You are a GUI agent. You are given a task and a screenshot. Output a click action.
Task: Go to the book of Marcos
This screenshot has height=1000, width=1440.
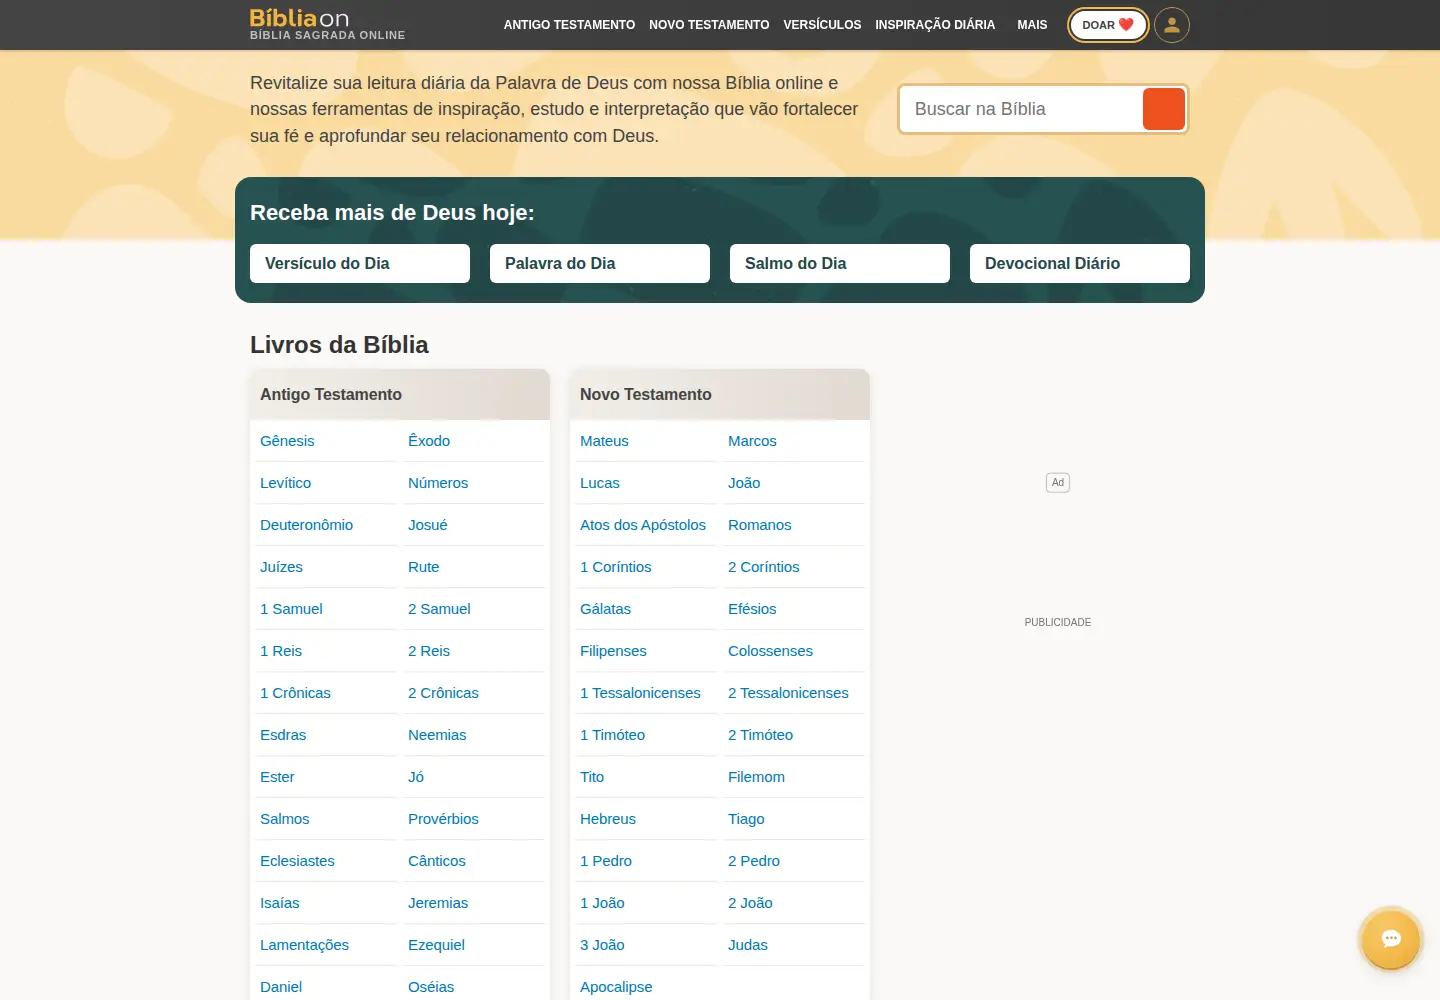coord(752,441)
